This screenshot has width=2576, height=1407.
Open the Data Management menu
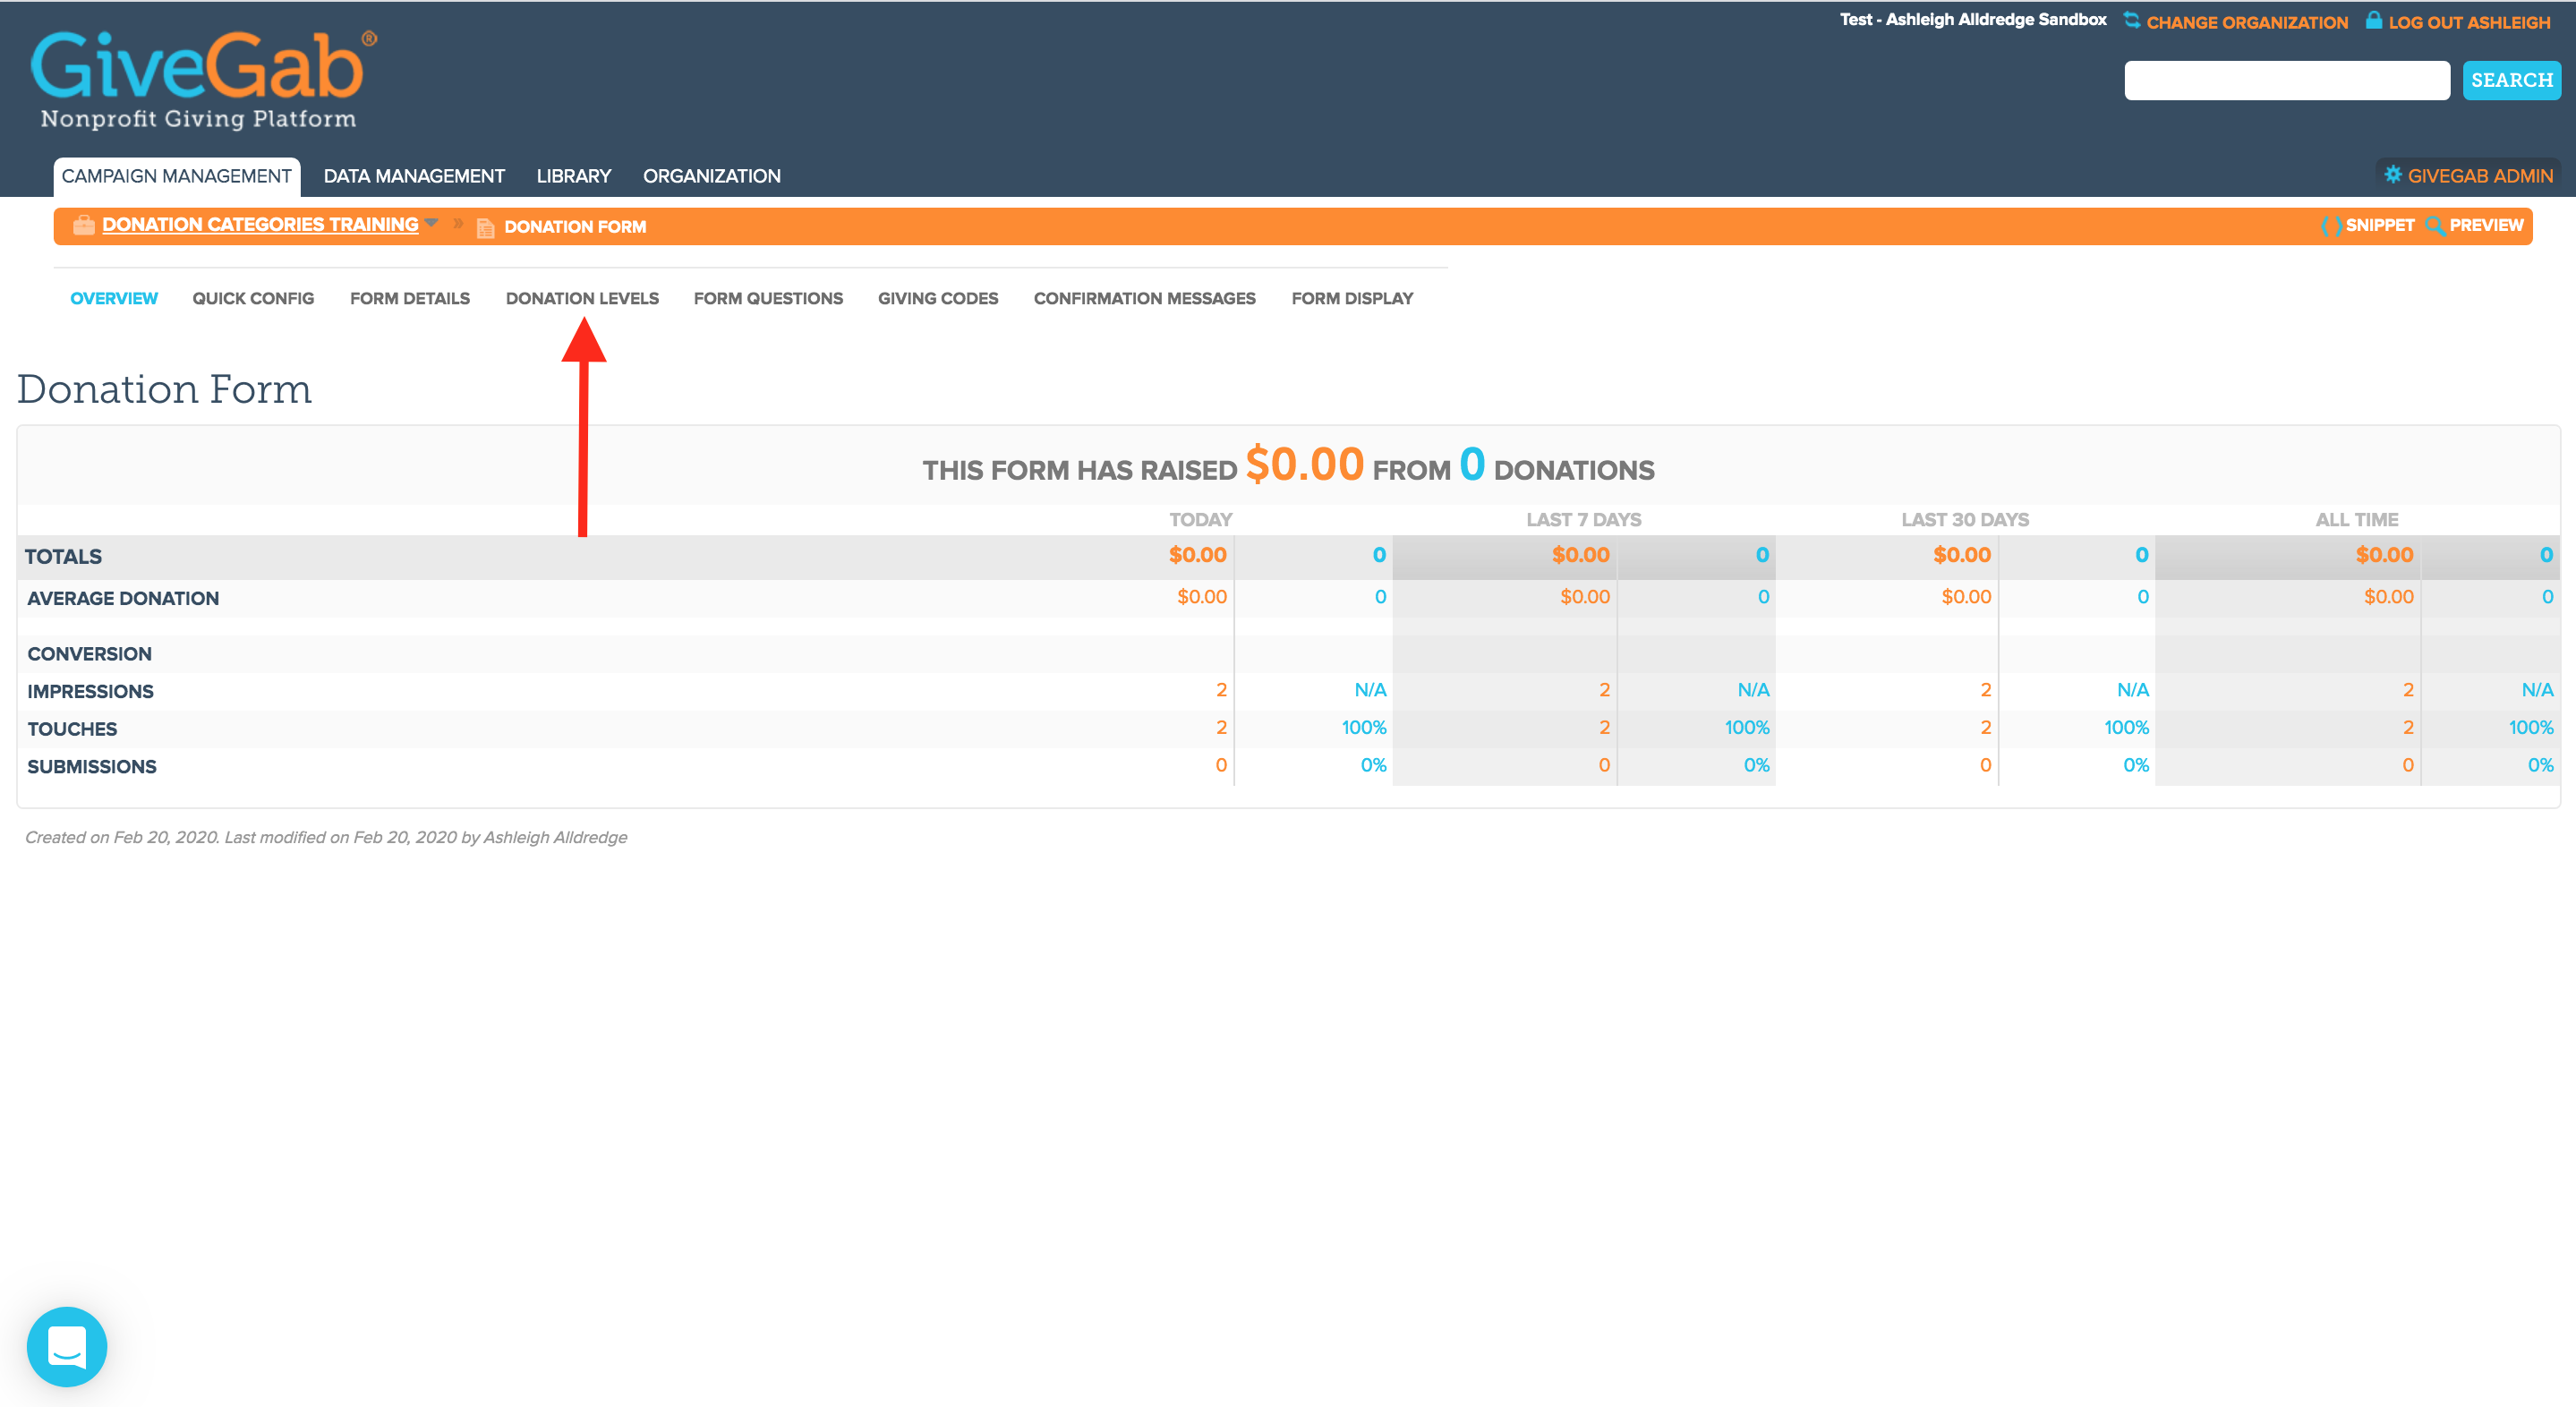coord(414,176)
